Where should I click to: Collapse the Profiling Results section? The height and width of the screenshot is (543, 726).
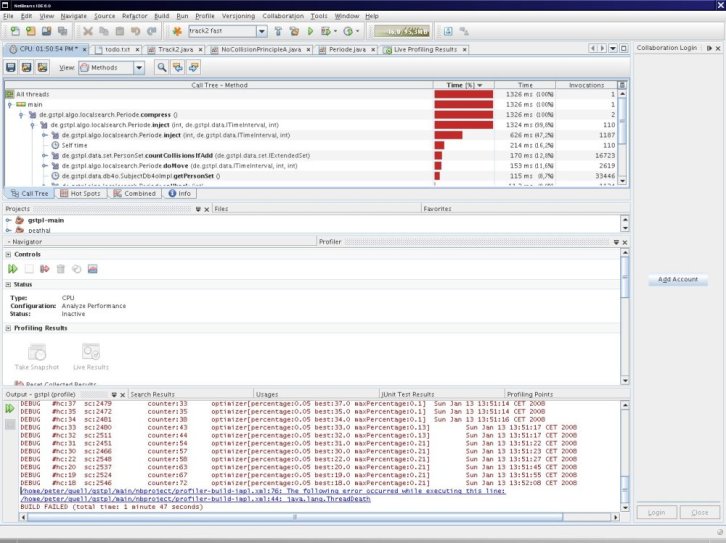[9, 328]
